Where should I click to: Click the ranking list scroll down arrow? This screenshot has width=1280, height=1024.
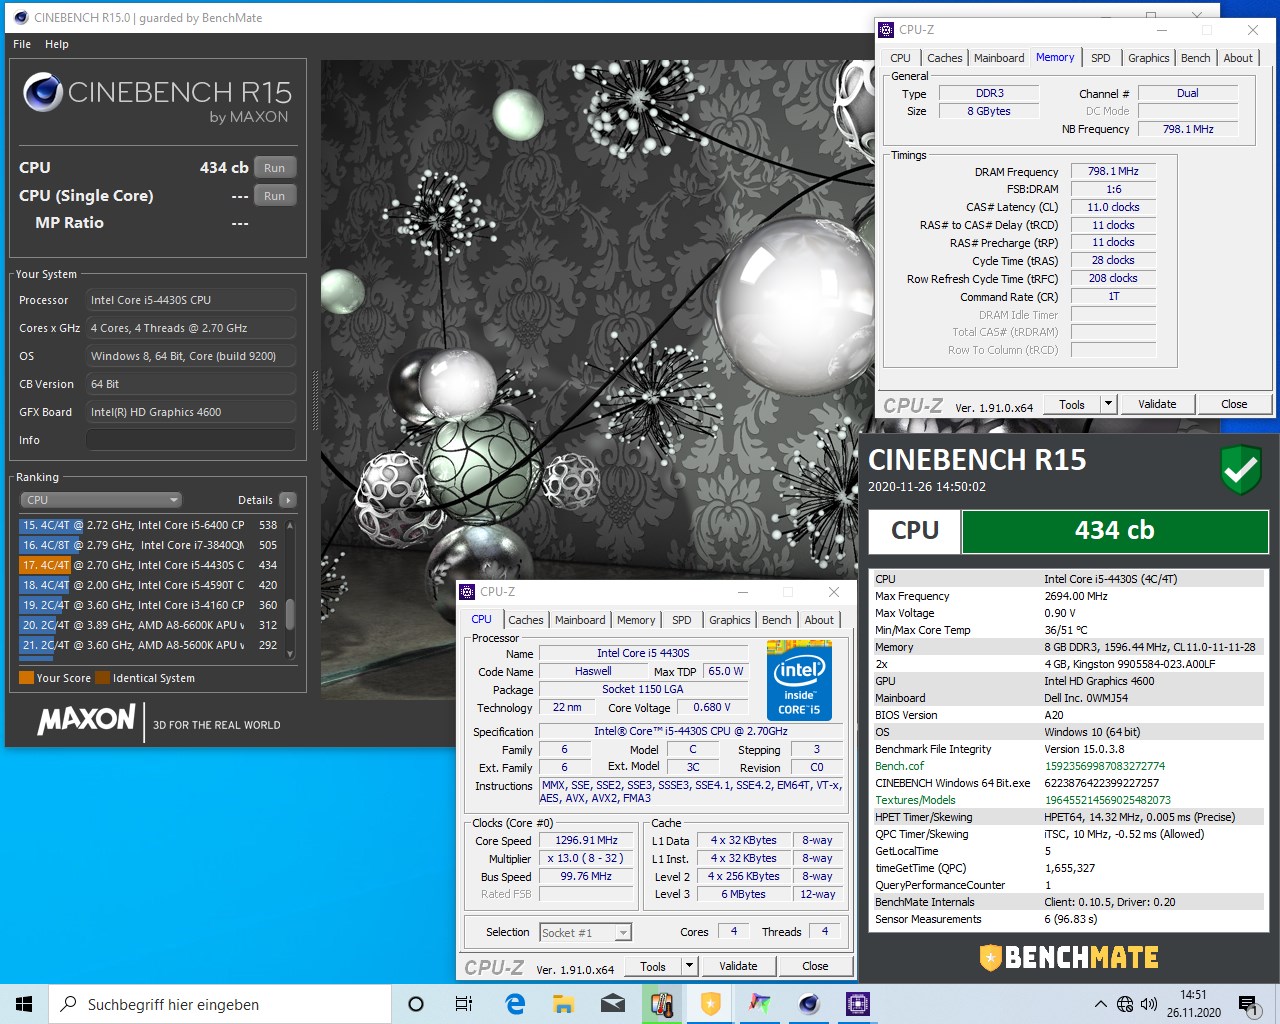point(290,654)
